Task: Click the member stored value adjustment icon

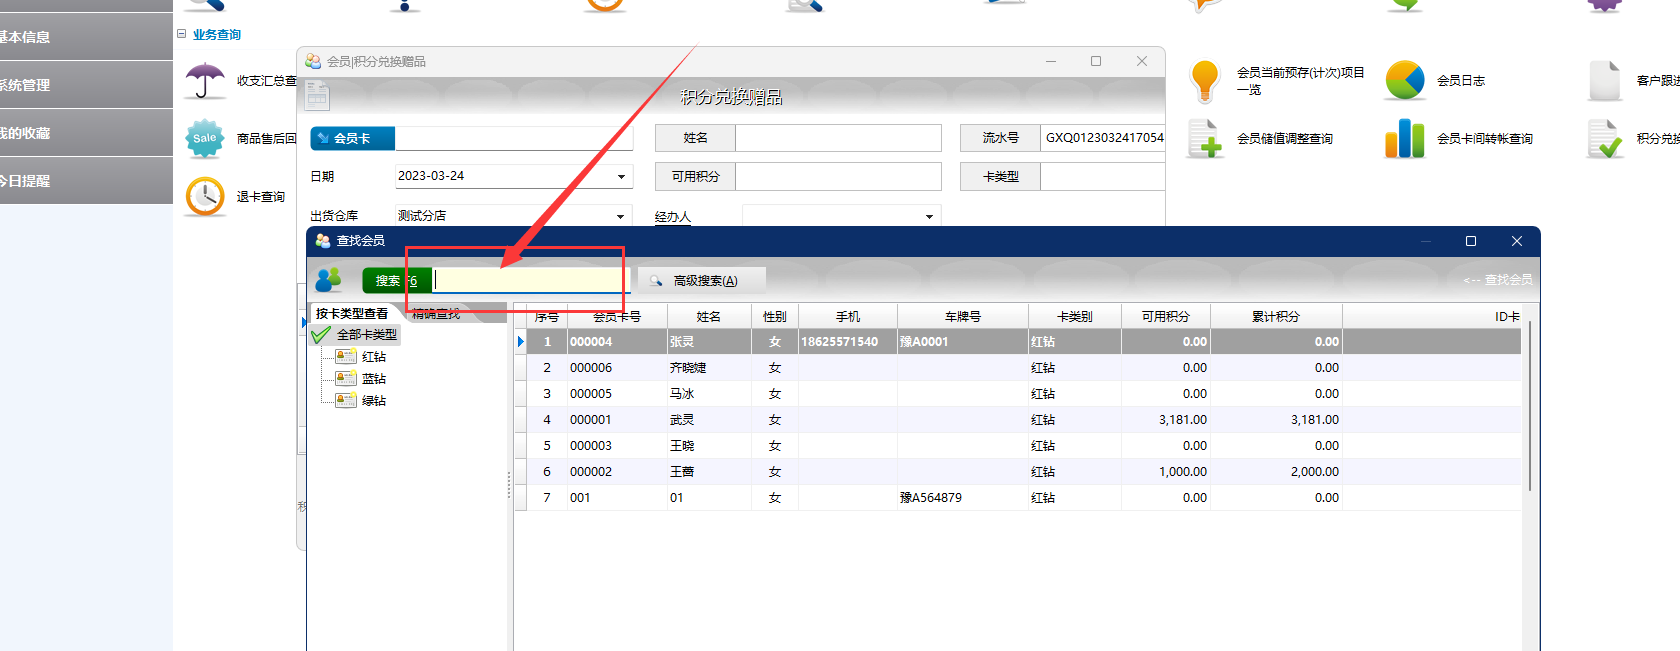Action: (x=1205, y=139)
